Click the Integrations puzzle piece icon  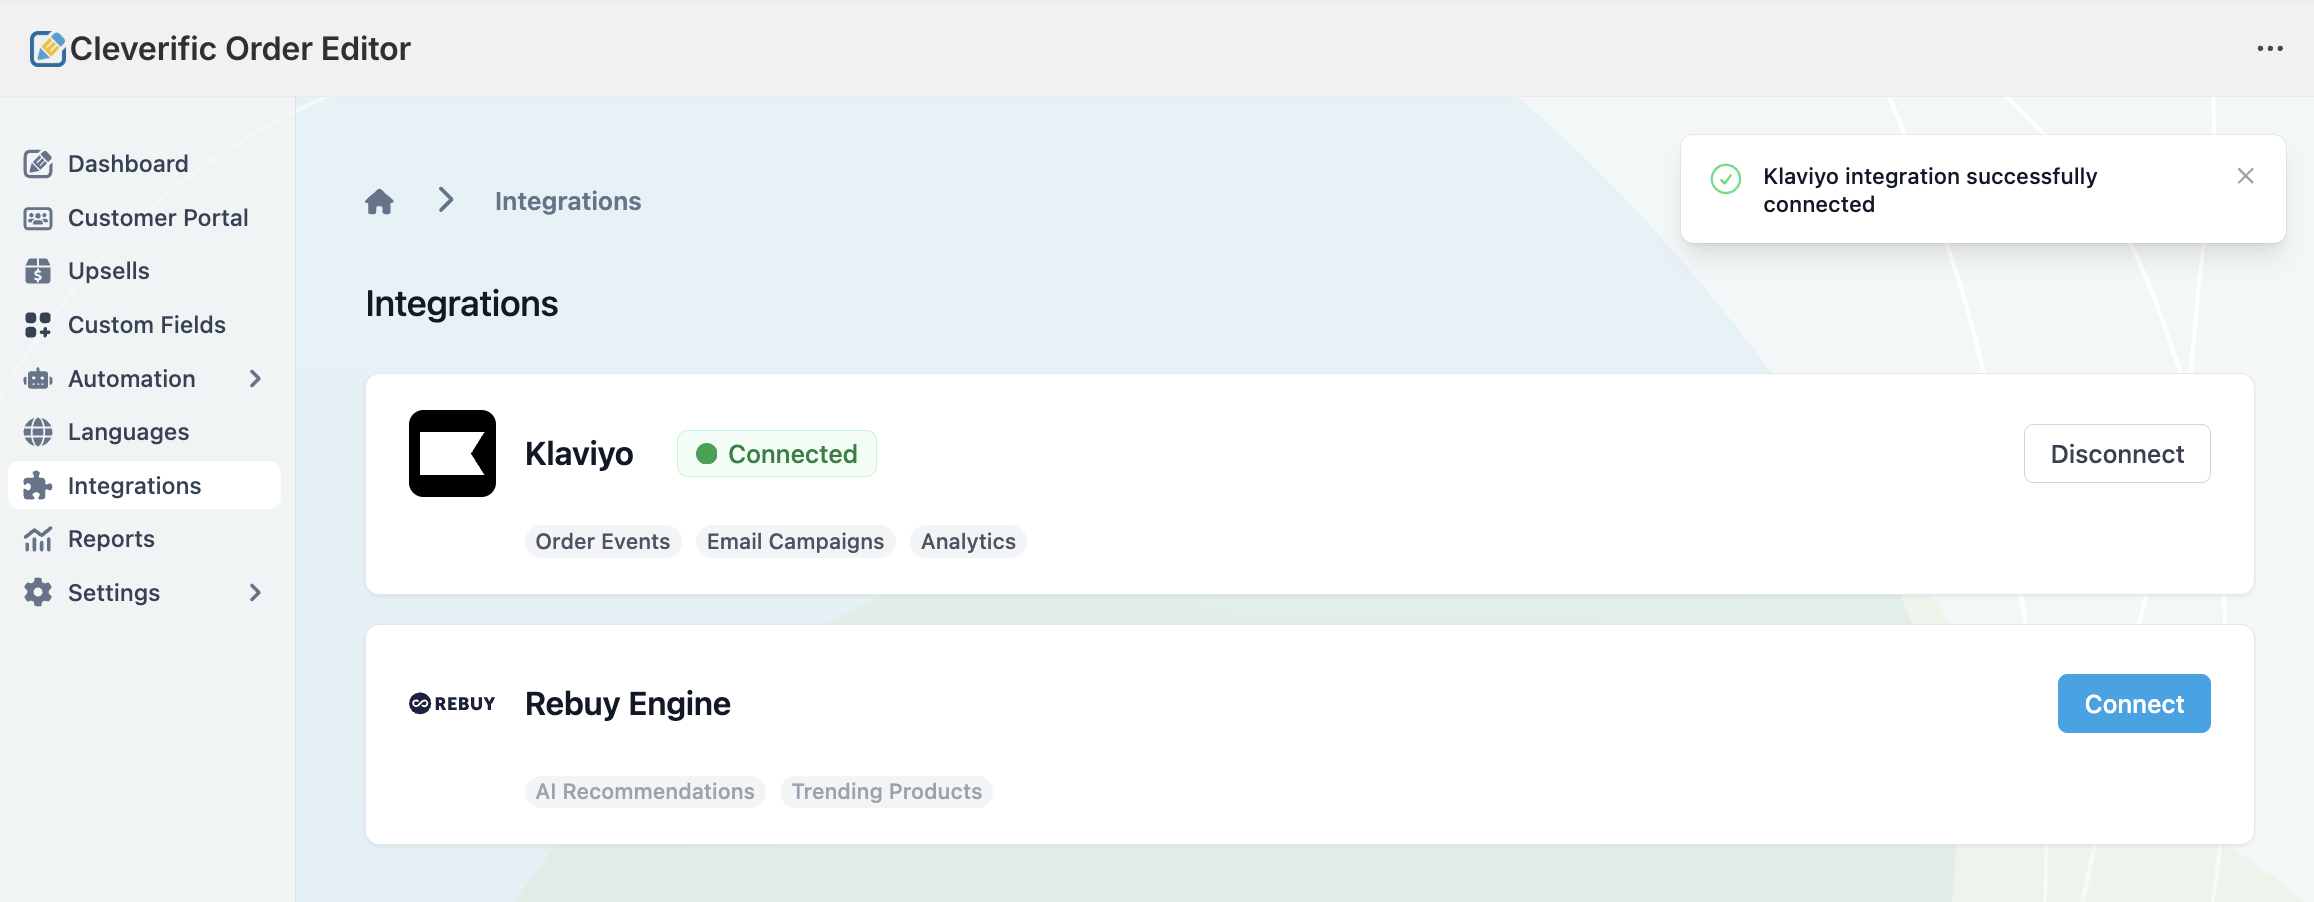pyautogui.click(x=38, y=486)
